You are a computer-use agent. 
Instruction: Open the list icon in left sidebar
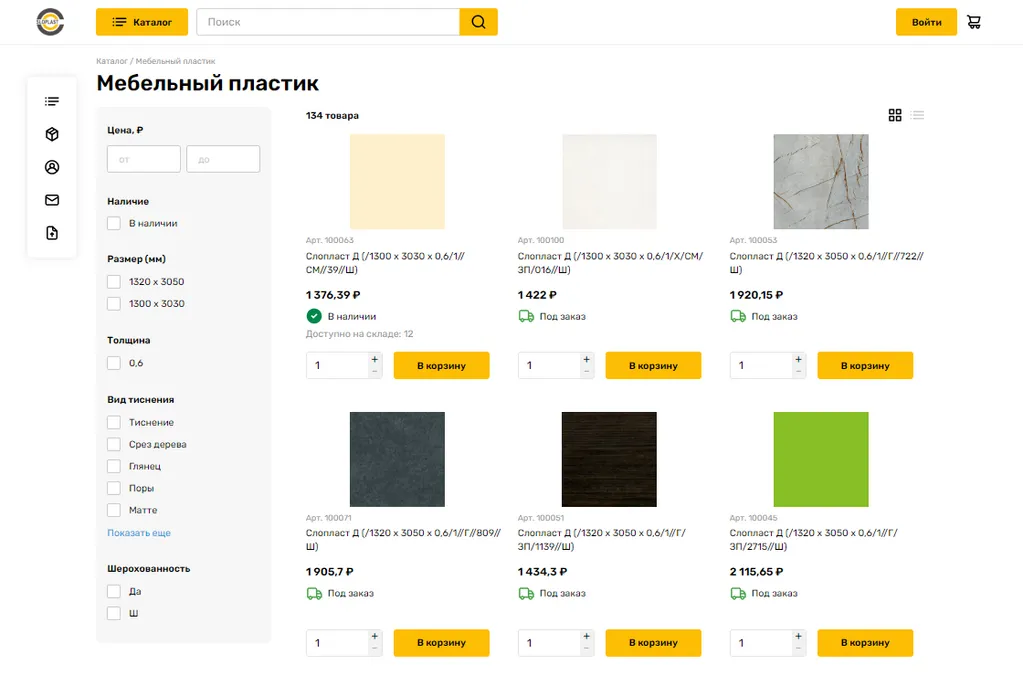coord(52,101)
